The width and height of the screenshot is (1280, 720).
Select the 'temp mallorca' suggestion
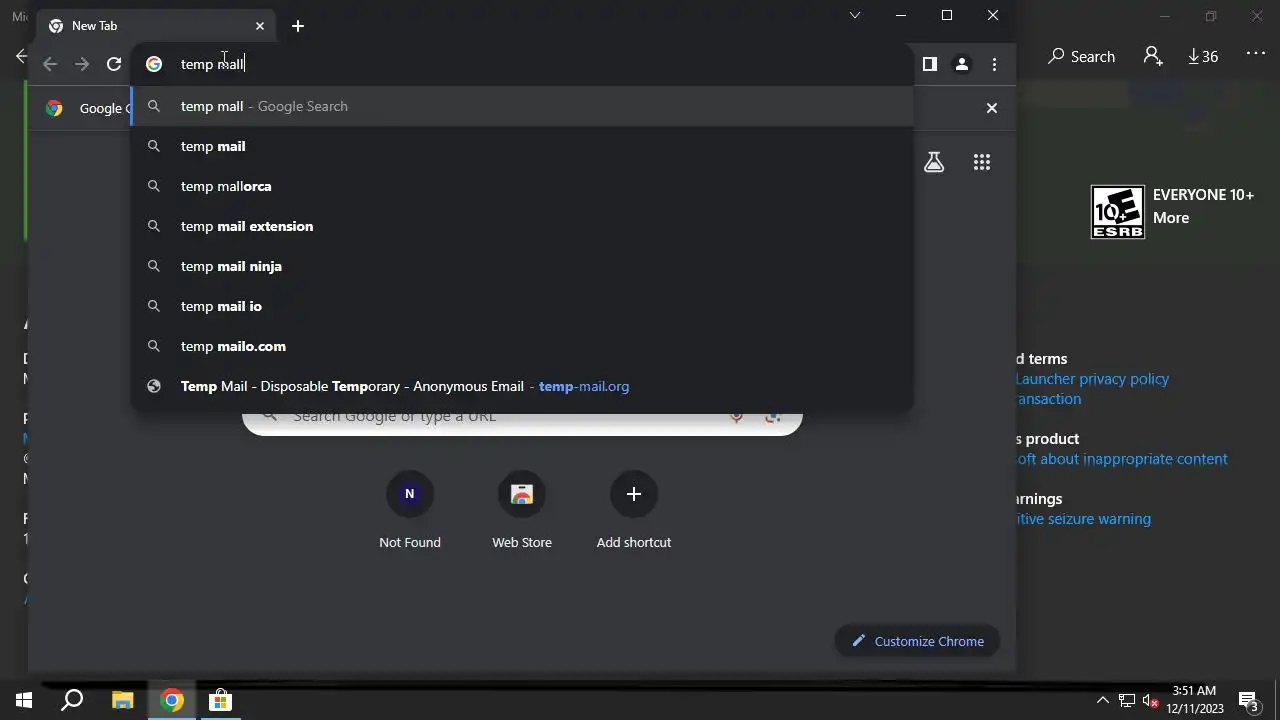tap(522, 186)
